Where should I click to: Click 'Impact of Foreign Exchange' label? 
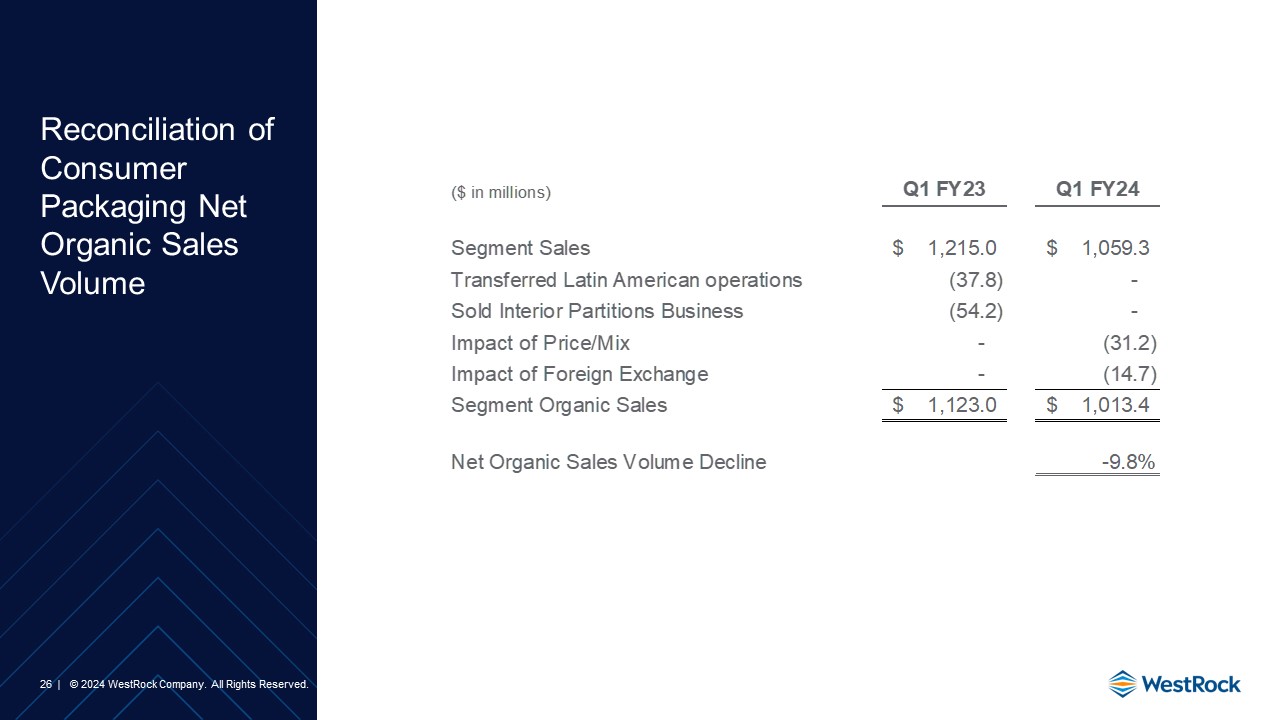point(579,374)
